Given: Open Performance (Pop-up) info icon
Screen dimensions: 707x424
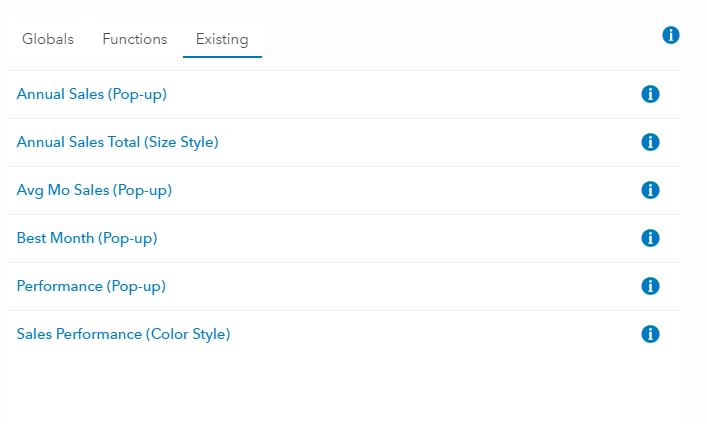Looking at the screenshot, I should coord(650,286).
